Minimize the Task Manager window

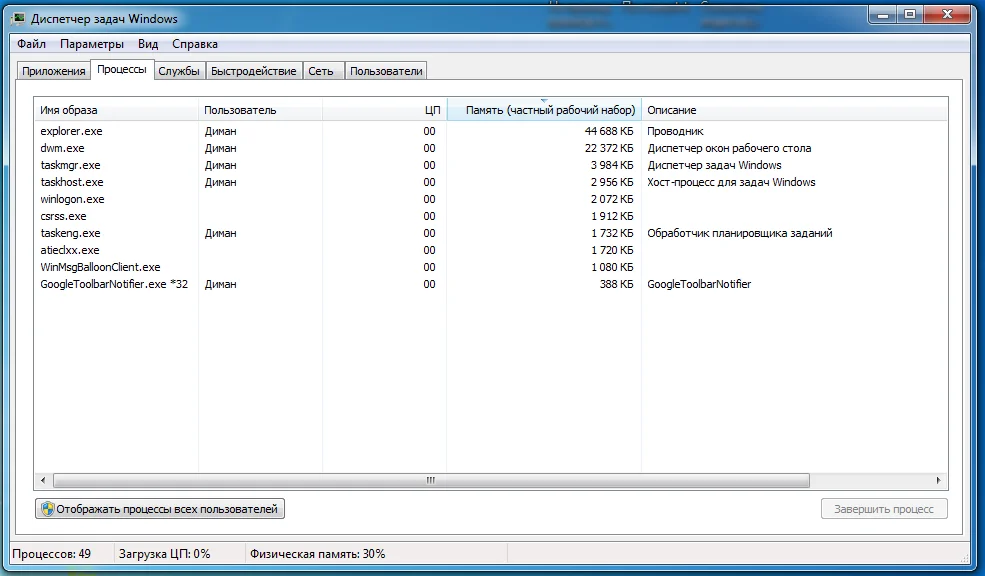(x=883, y=14)
